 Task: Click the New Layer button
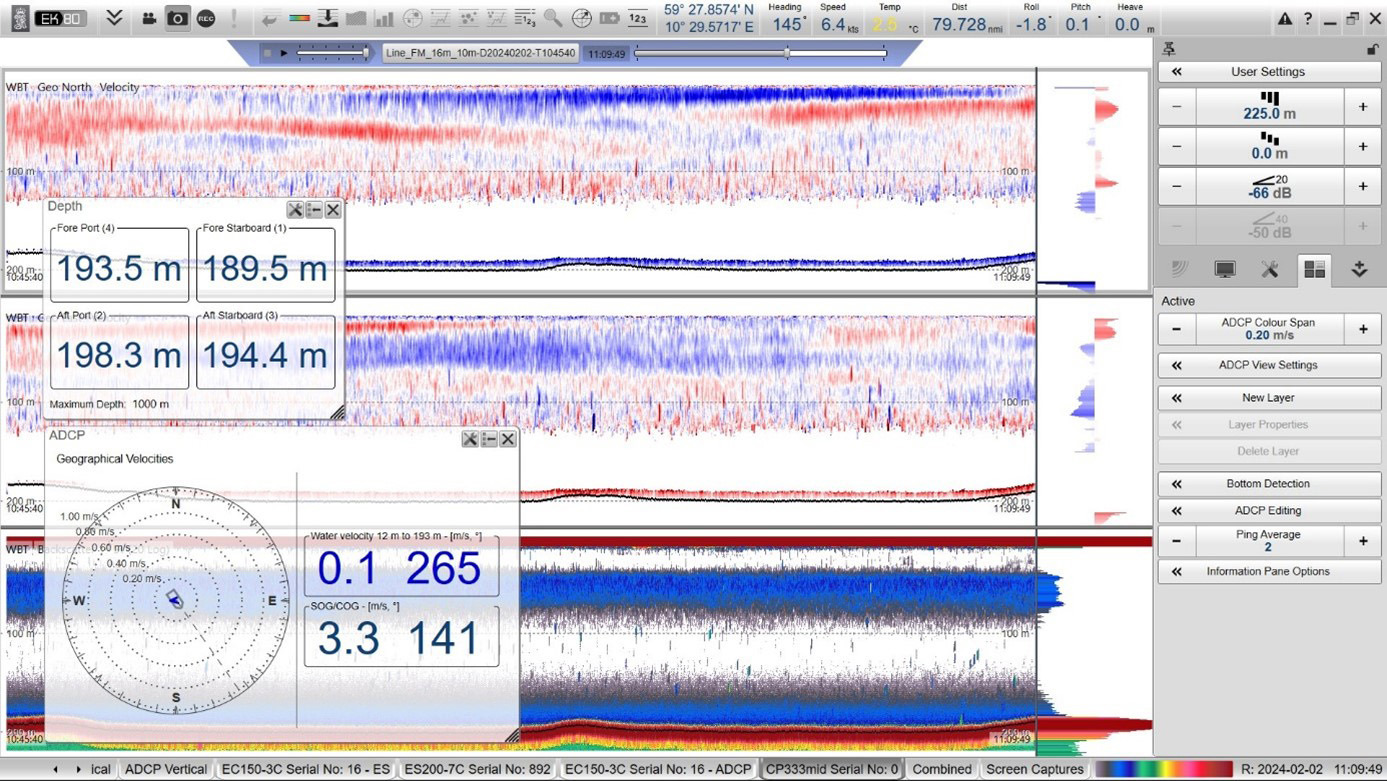[1268, 398]
